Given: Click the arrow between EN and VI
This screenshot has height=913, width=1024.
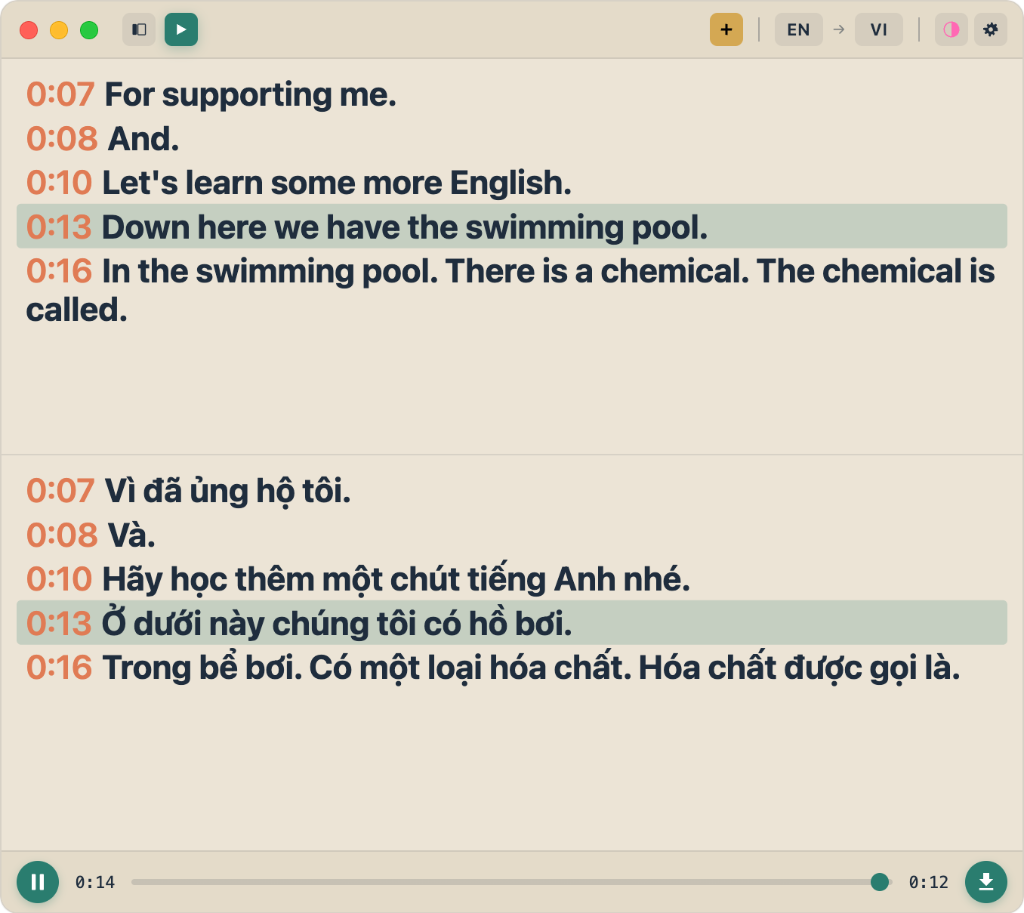Looking at the screenshot, I should tap(839, 30).
